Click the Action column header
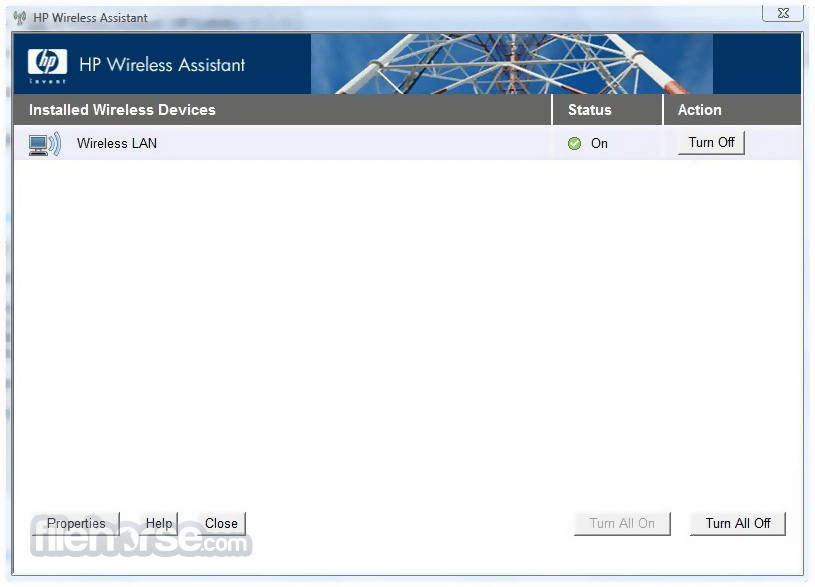The width and height of the screenshot is (815, 587). coord(732,110)
